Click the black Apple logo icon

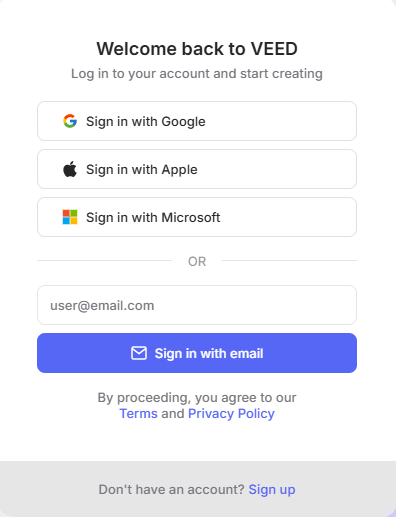pos(70,169)
